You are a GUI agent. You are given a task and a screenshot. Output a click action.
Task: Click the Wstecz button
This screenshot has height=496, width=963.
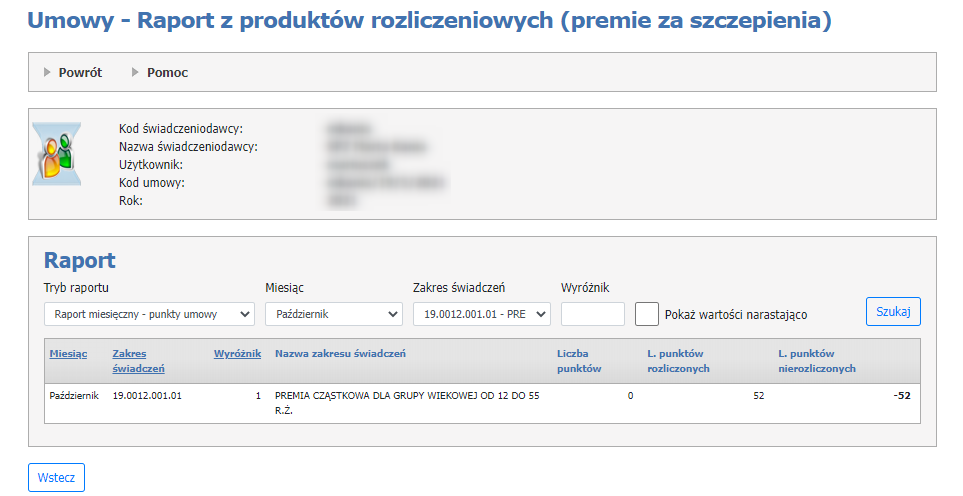[56, 477]
